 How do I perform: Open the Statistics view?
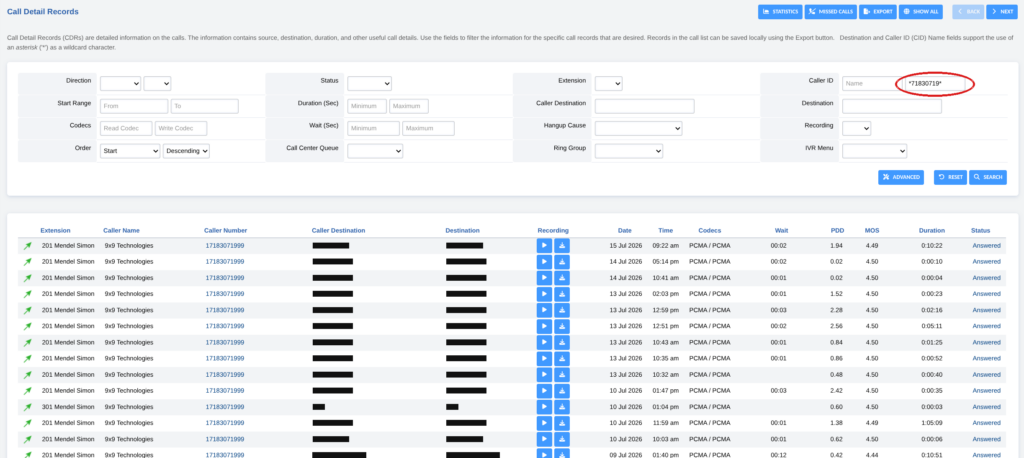pyautogui.click(x=780, y=12)
